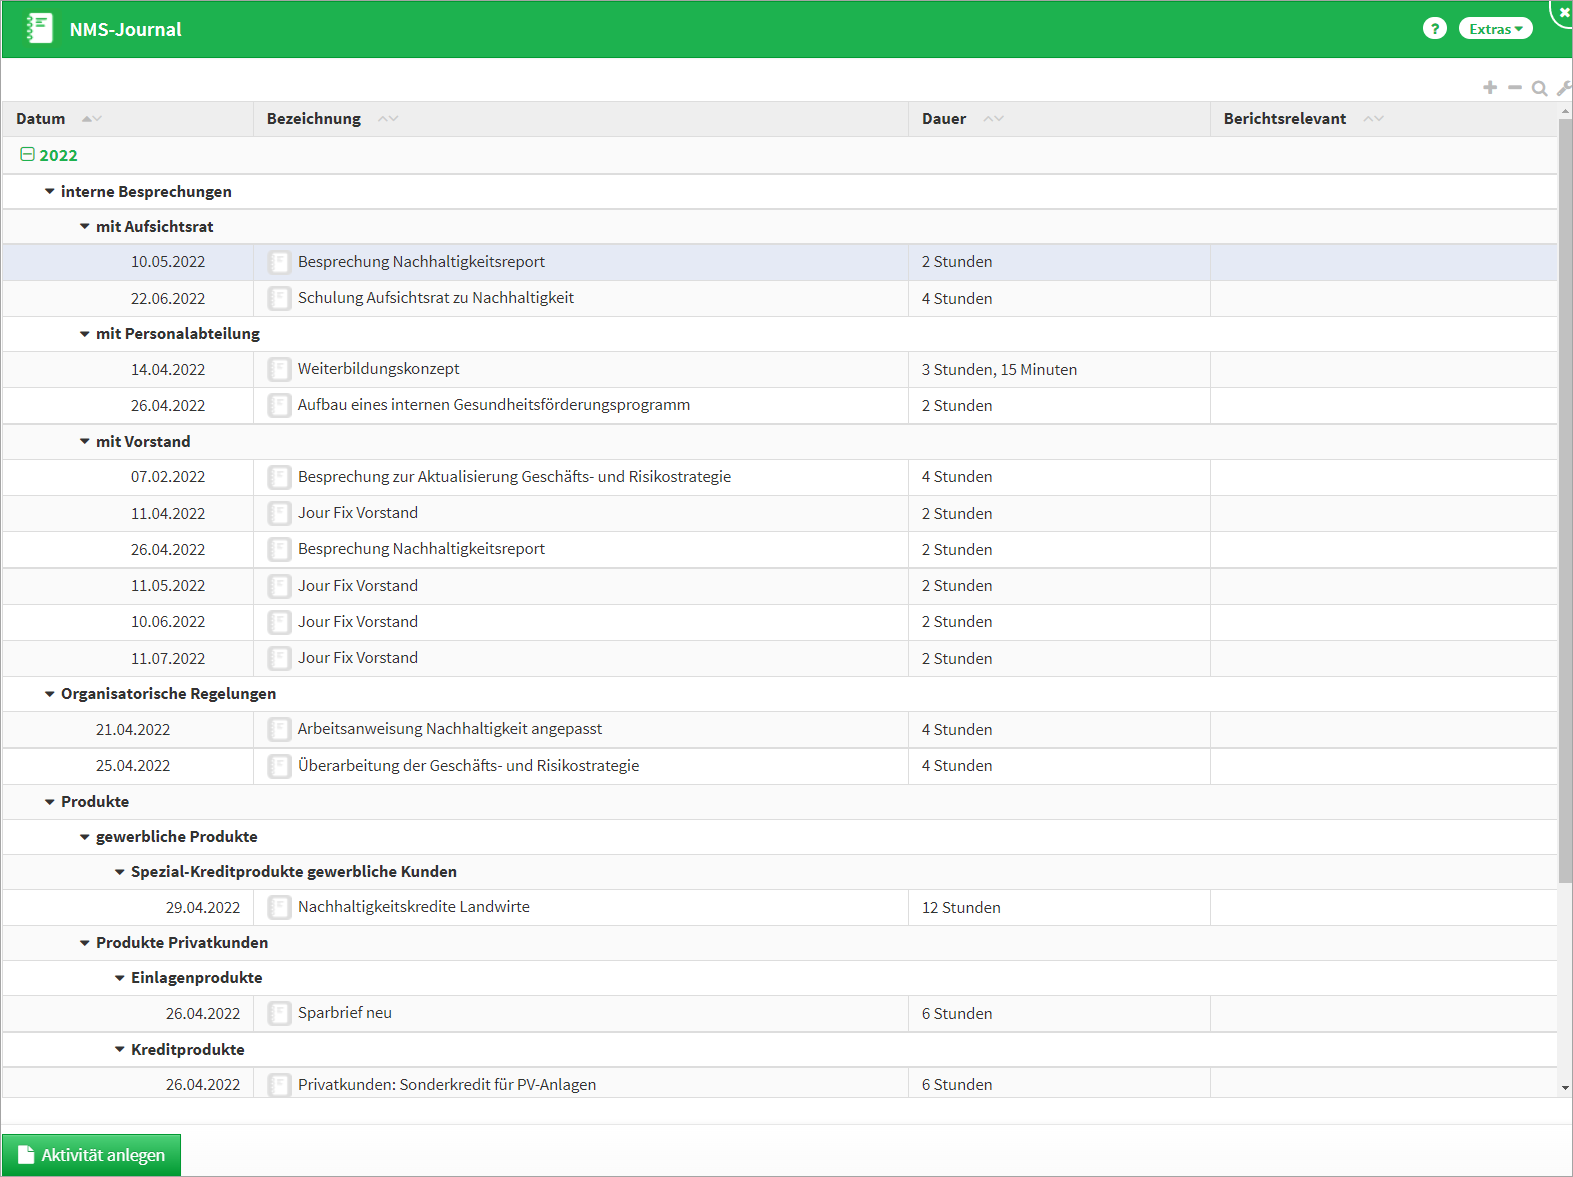
Task: Expand all rows with plus icon
Action: (1490, 88)
